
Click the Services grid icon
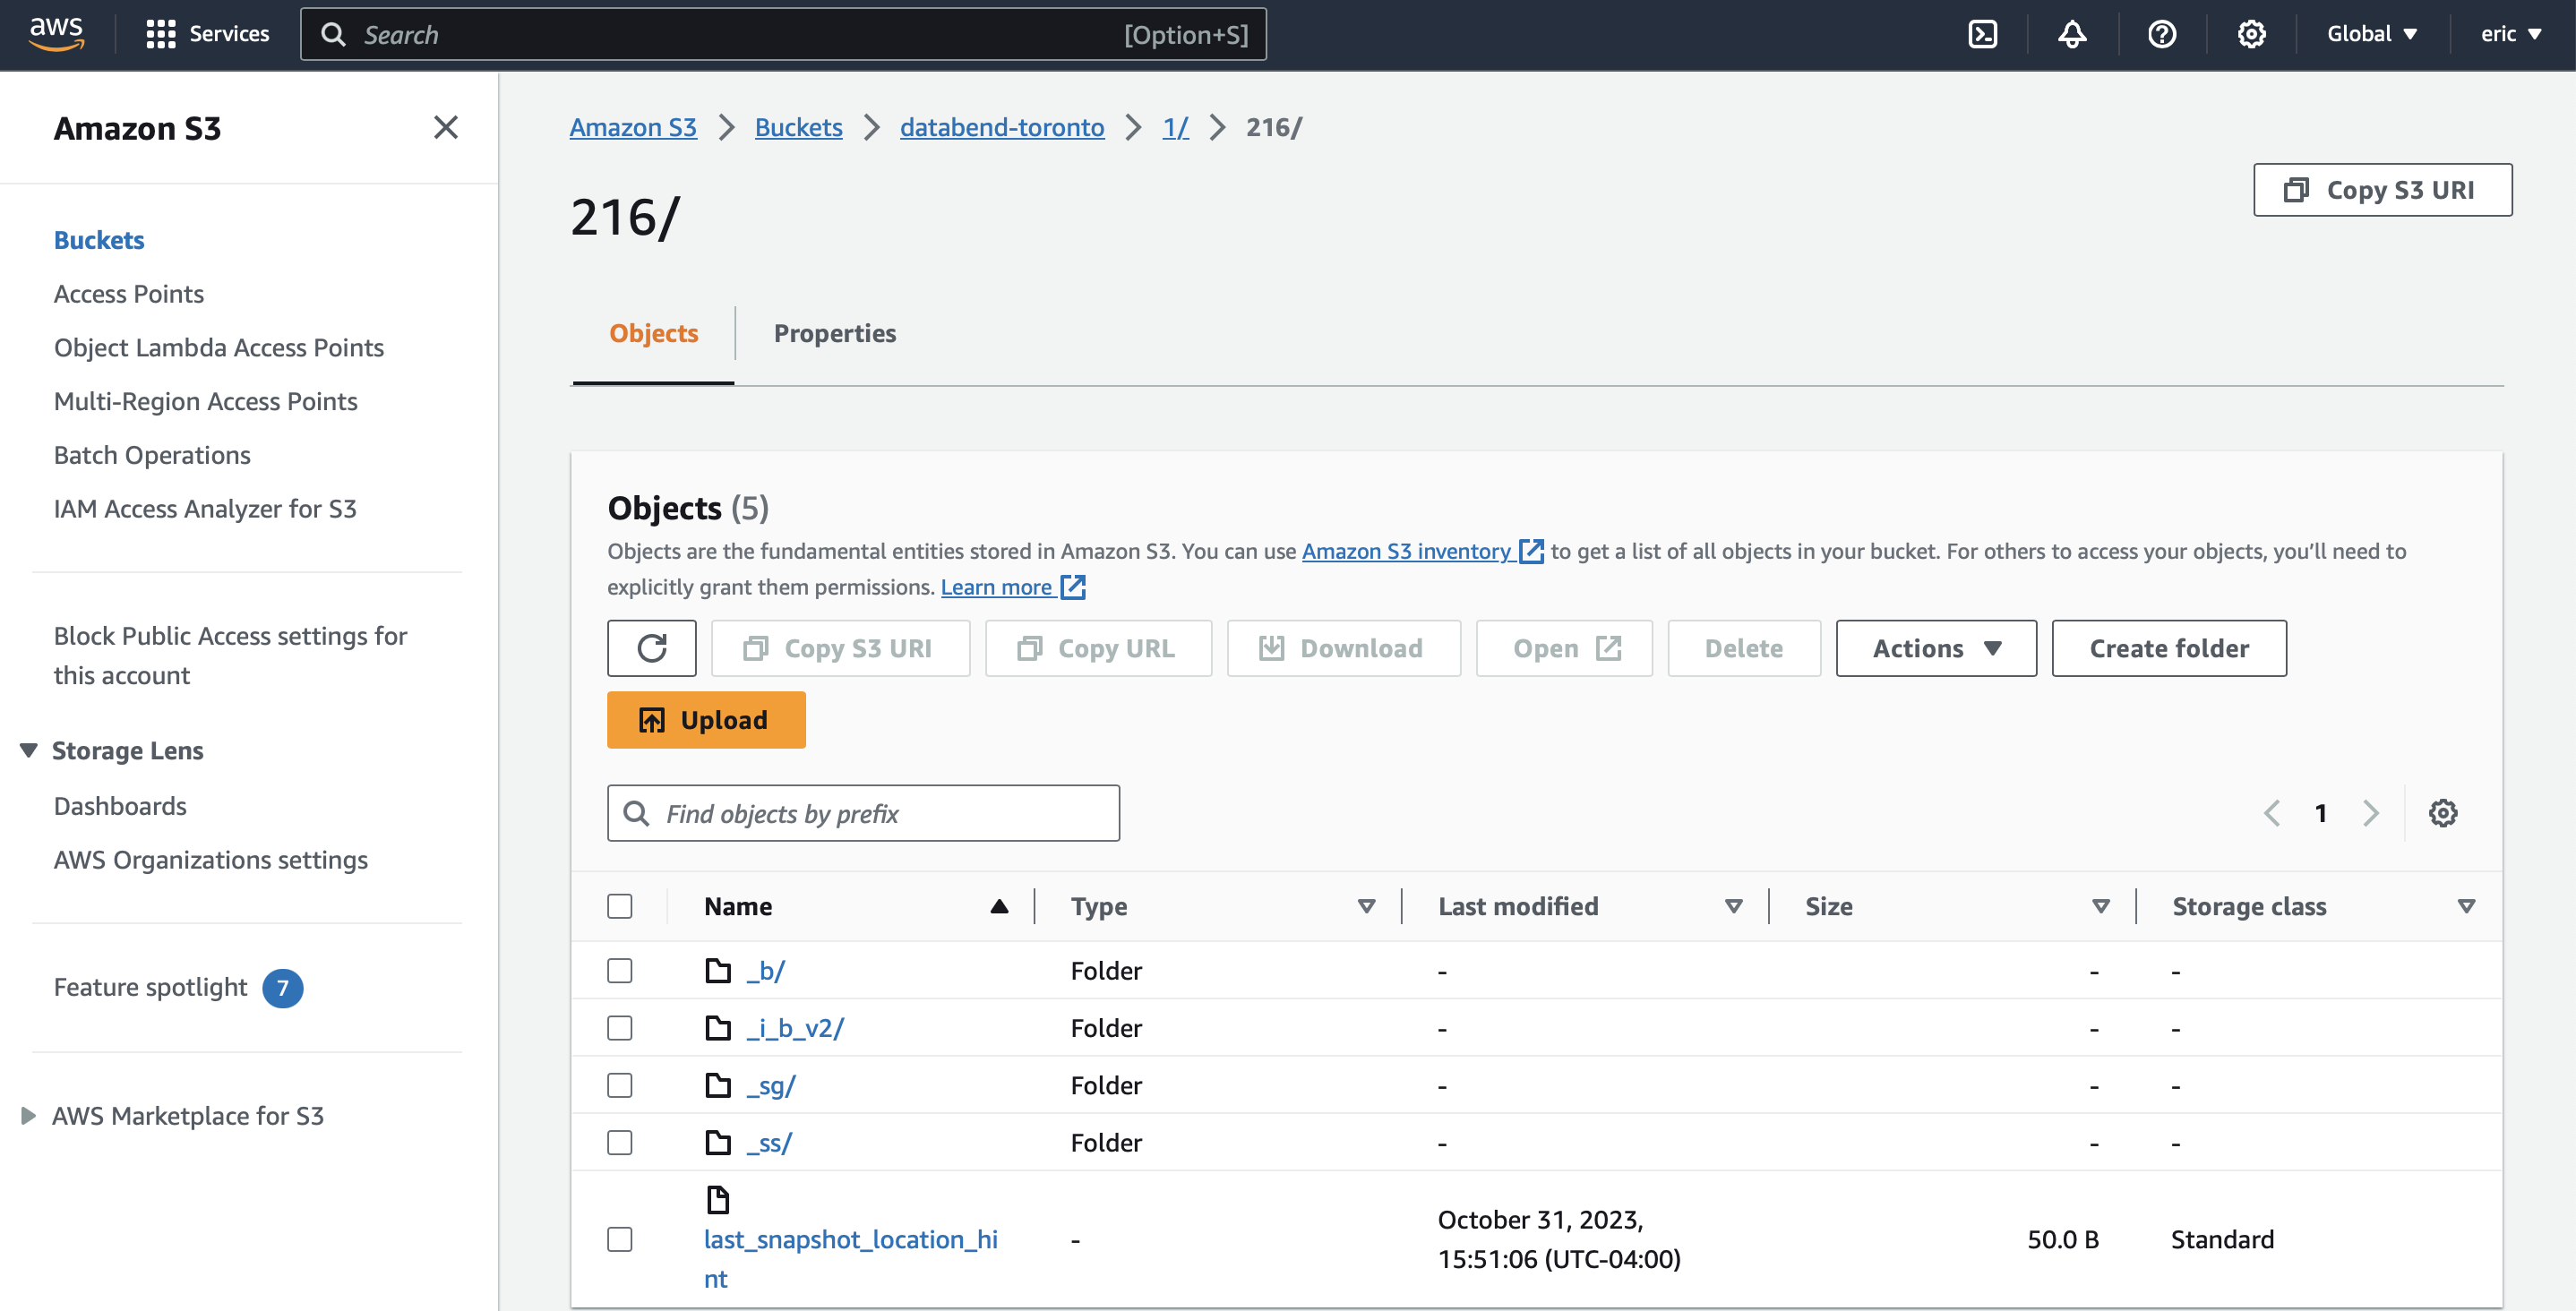[x=160, y=34]
